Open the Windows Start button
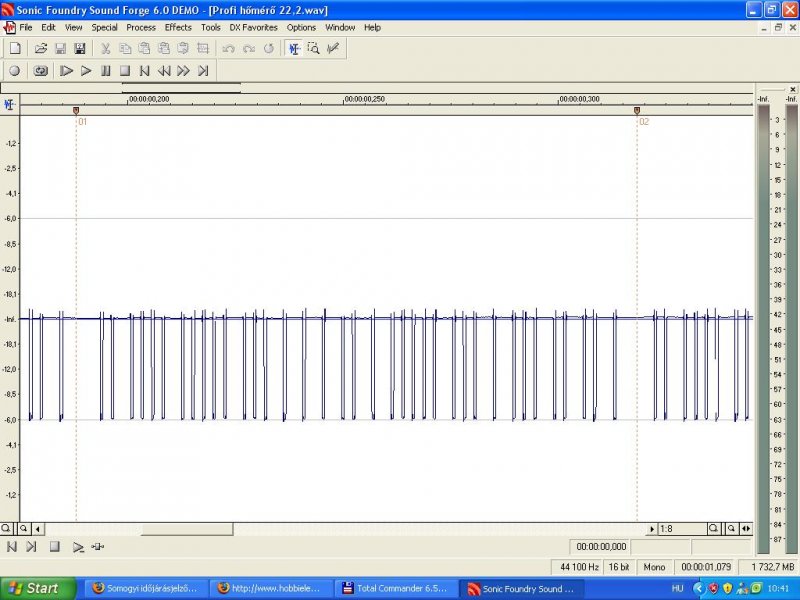The height and width of the screenshot is (600, 800). pyautogui.click(x=37, y=588)
